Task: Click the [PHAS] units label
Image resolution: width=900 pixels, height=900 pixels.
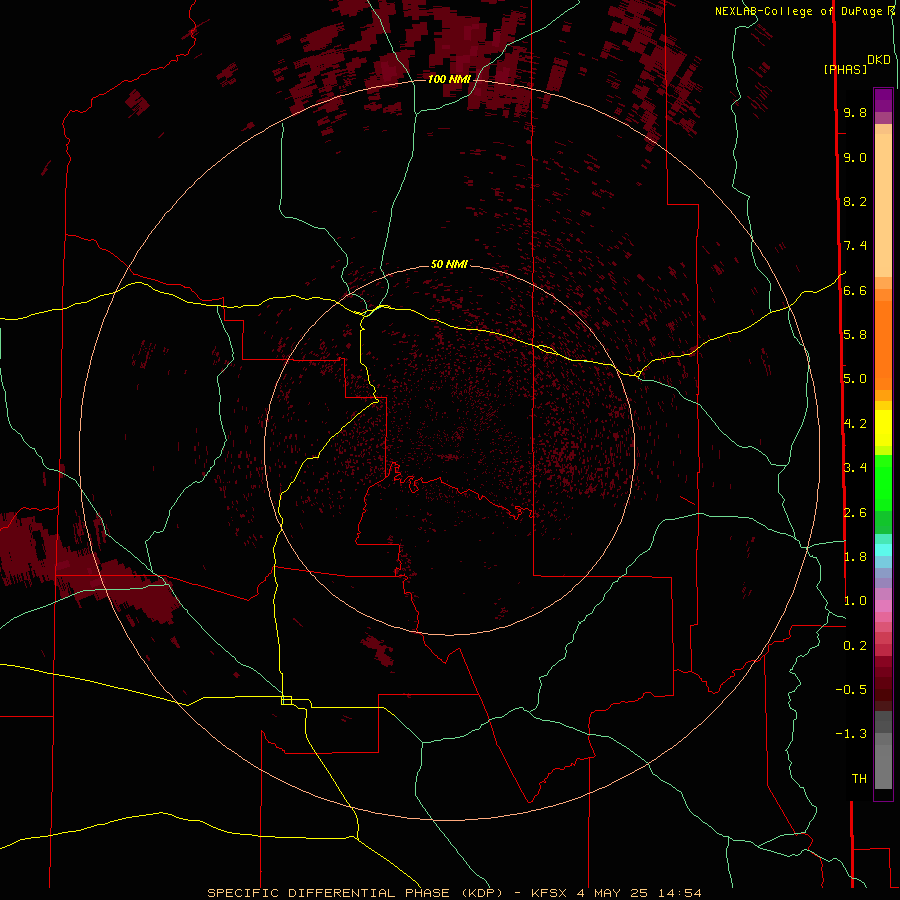Action: 845,70
